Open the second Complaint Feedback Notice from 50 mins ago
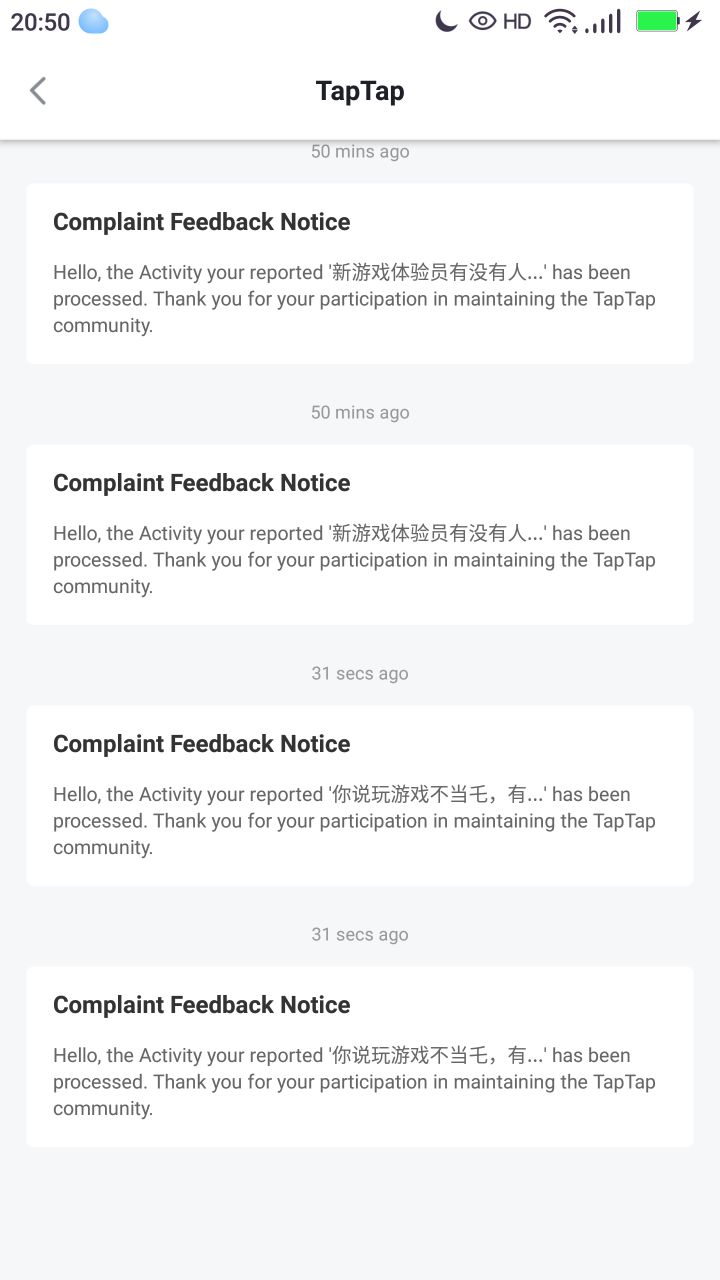Viewport: 720px width, 1280px height. click(x=360, y=534)
